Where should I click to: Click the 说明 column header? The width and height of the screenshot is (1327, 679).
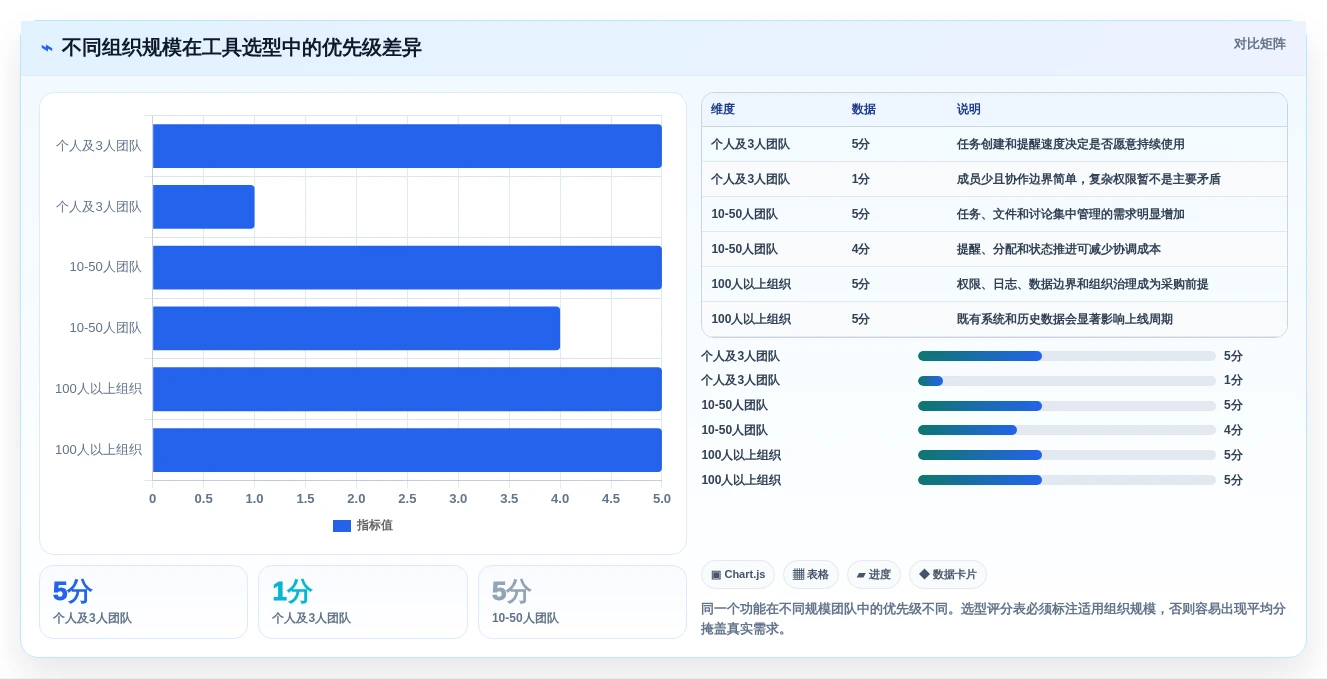969,109
